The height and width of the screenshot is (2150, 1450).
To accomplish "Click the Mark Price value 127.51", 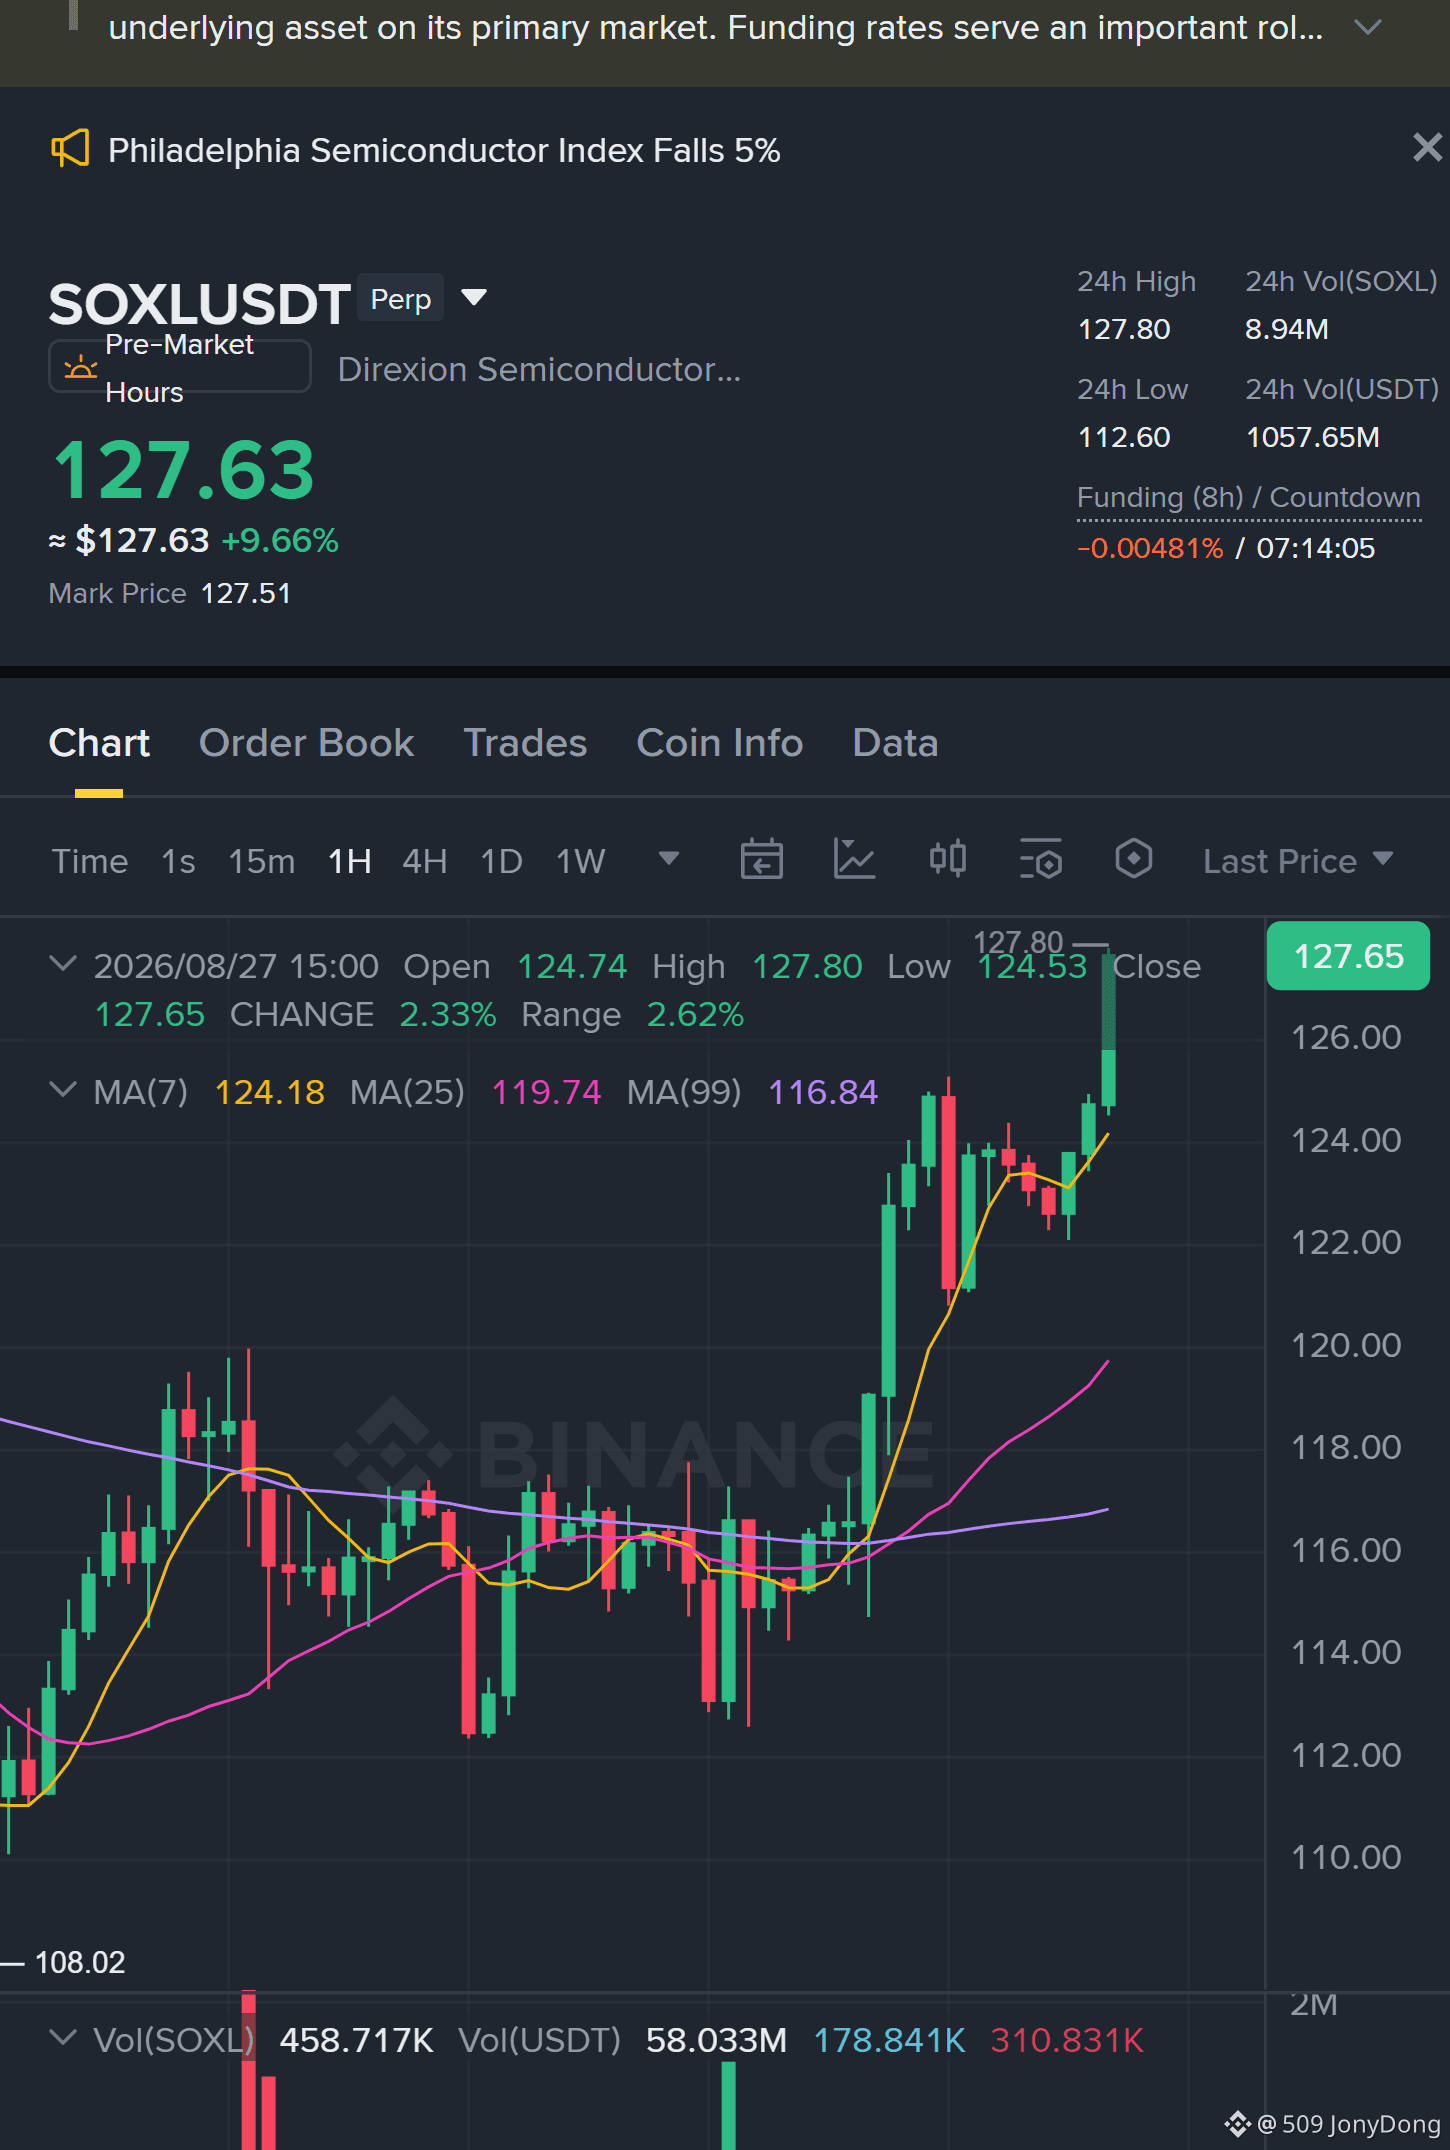I will point(246,593).
